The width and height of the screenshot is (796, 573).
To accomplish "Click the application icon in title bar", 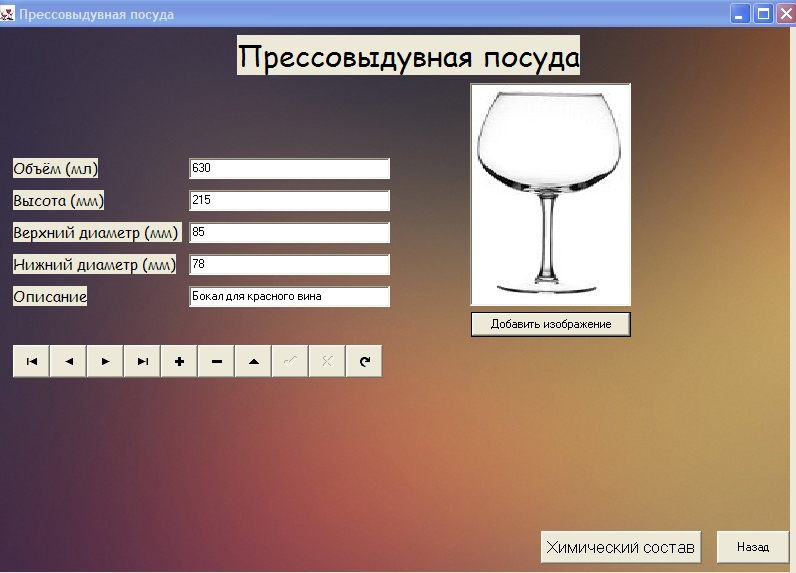I will coord(7,13).
